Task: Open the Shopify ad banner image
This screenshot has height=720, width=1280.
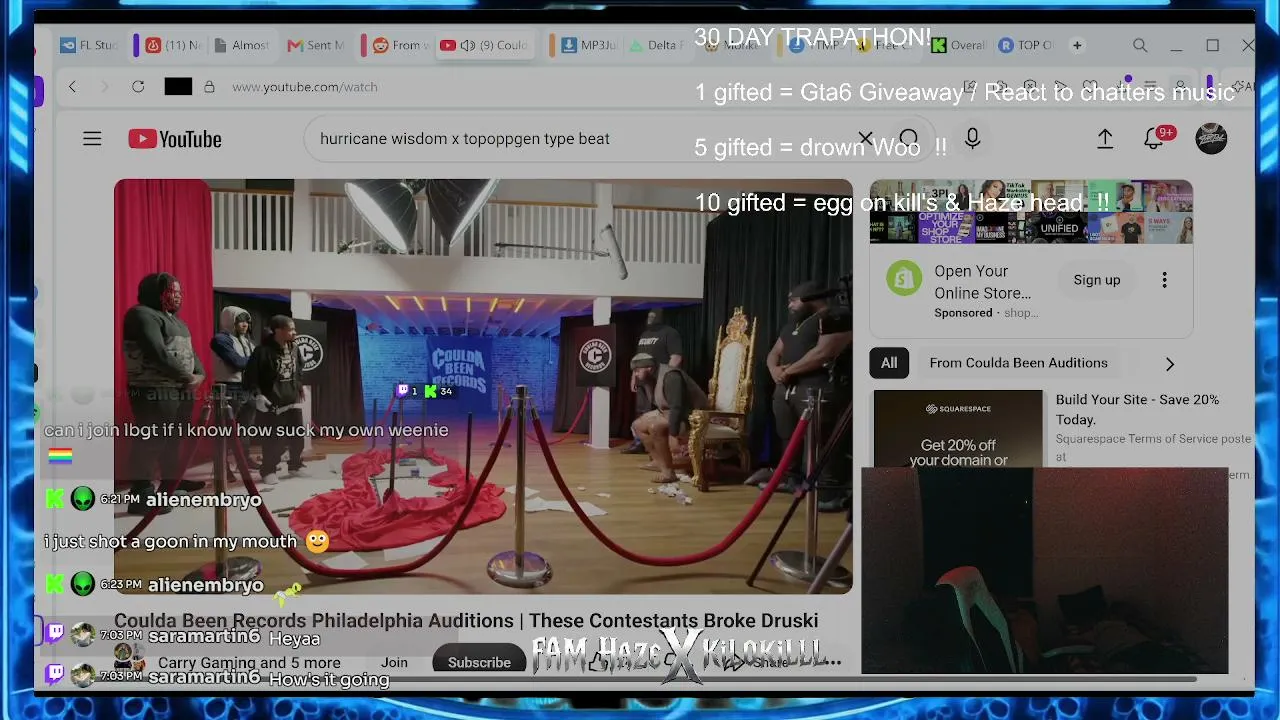Action: click(x=1031, y=211)
